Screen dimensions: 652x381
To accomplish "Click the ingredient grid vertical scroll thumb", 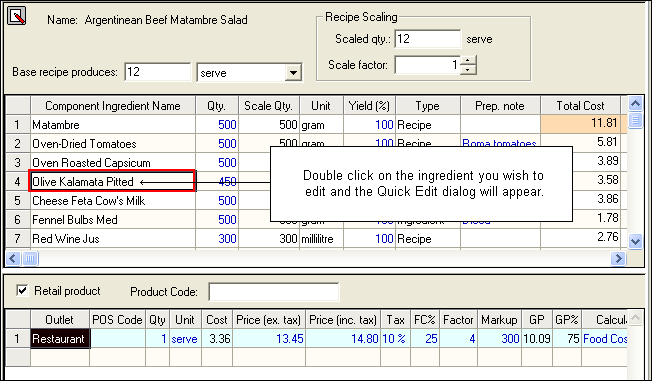I will pos(635,120).
